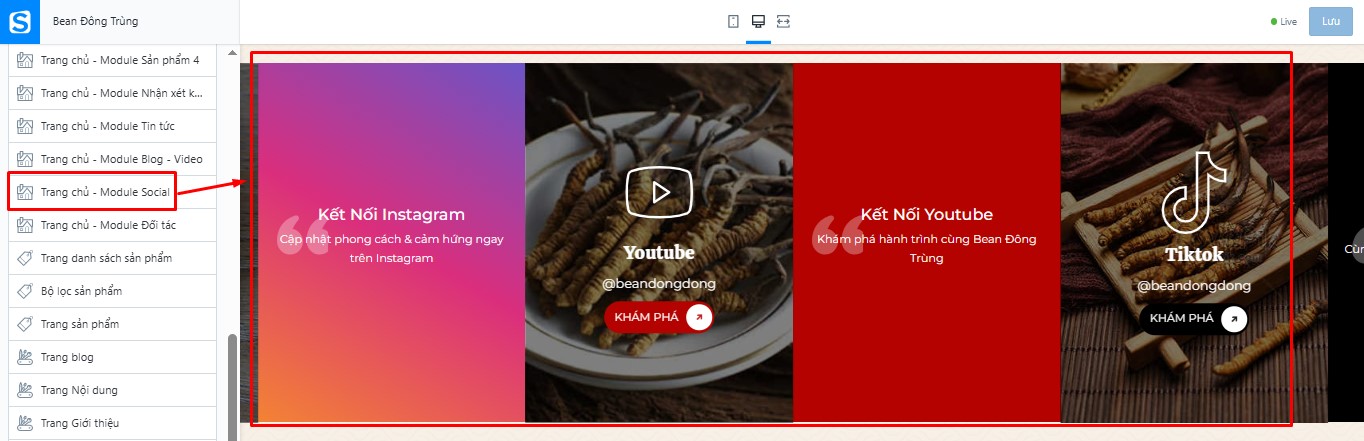The width and height of the screenshot is (1364, 441).
Task: Click Kết Nối Instagram heading
Action: coord(391,214)
